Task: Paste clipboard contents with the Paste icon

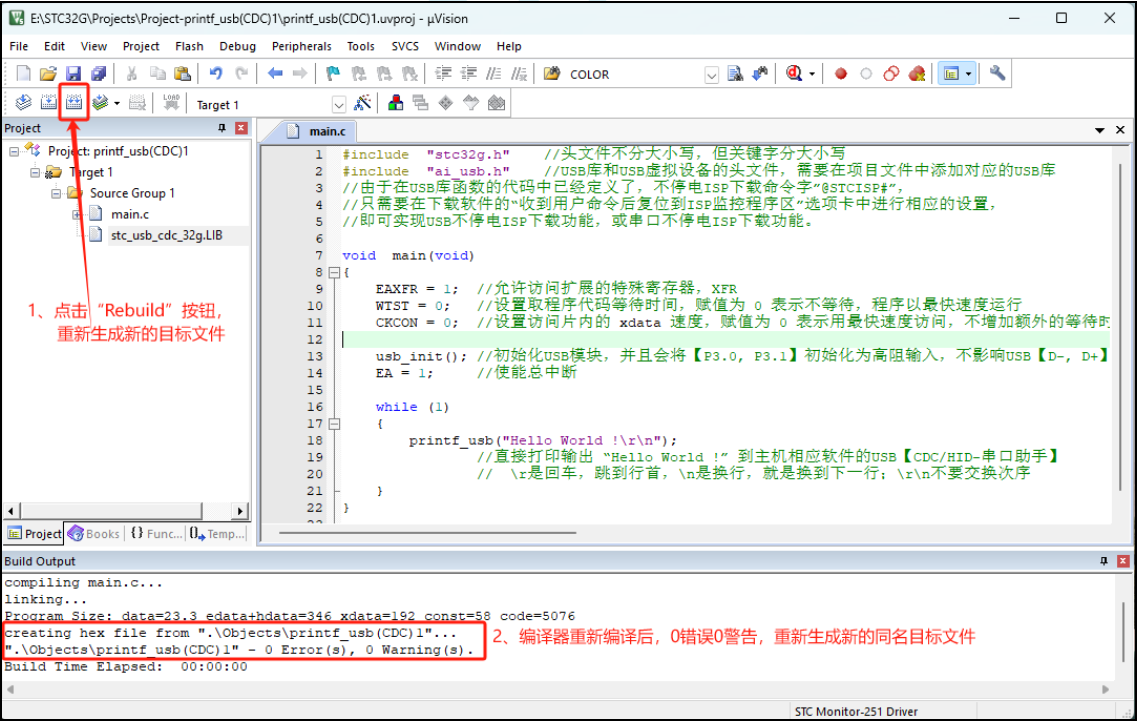Action: [x=182, y=74]
